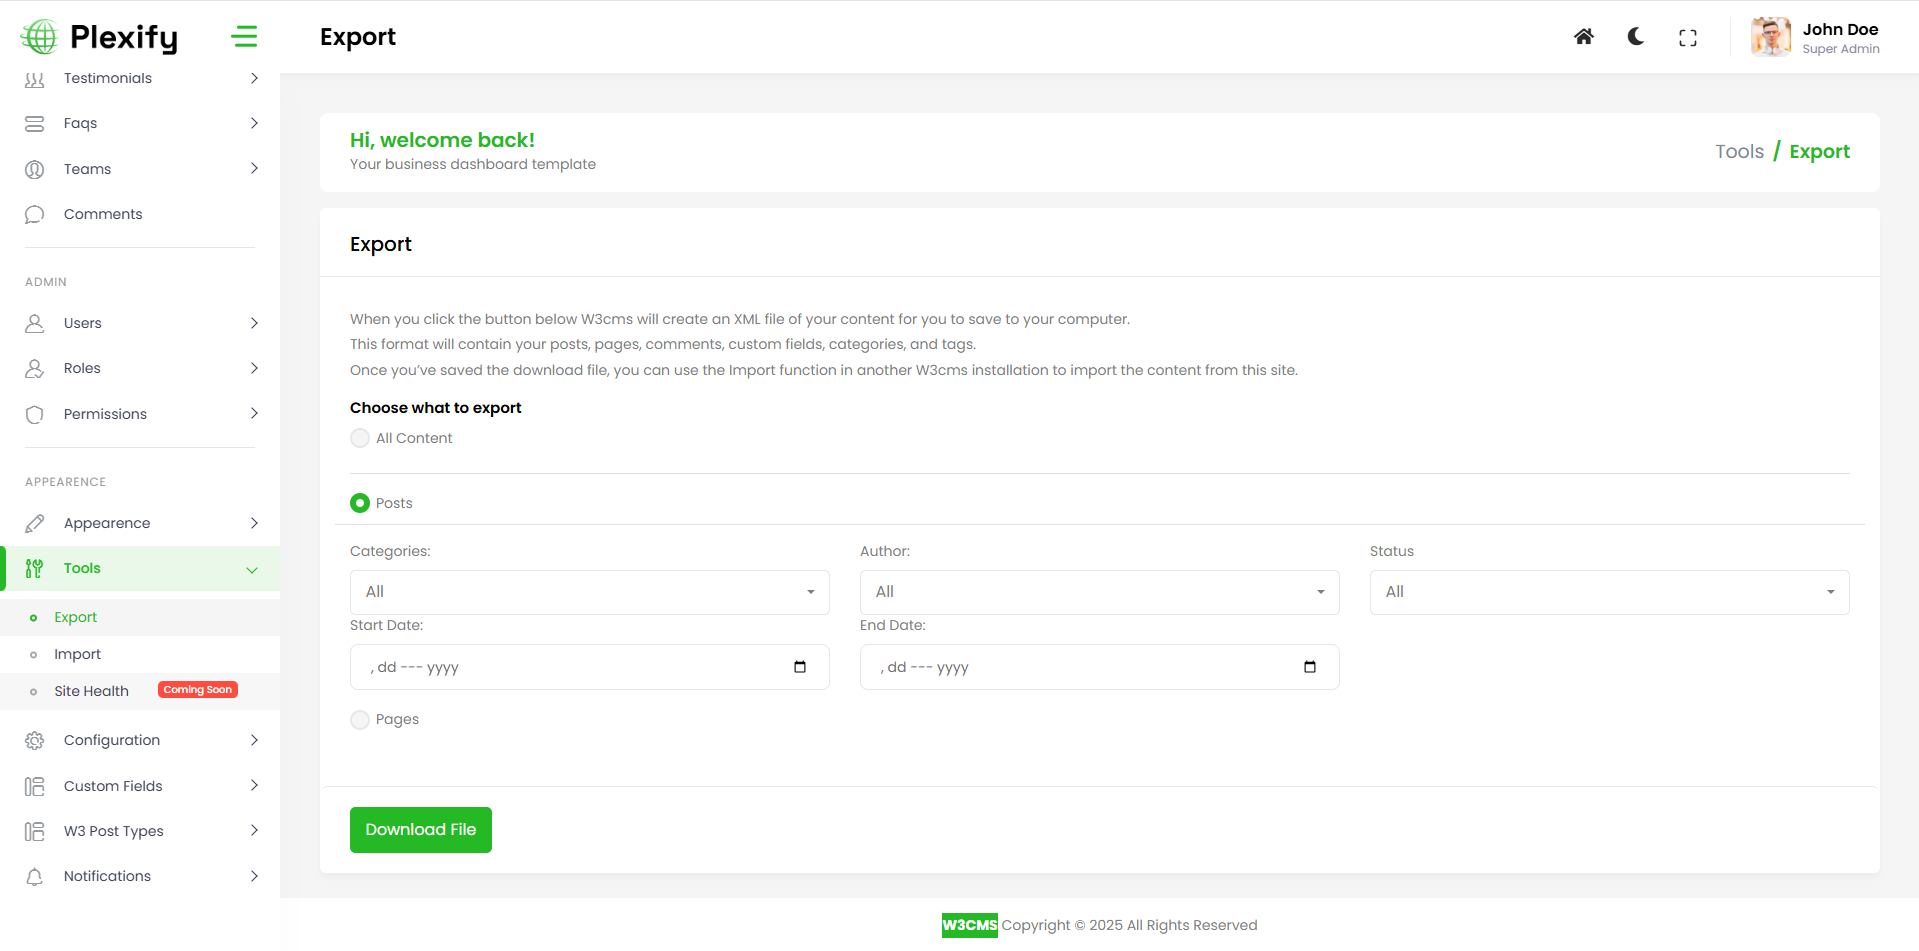Open the Status dropdown
The width and height of the screenshot is (1919, 951).
click(x=1609, y=592)
